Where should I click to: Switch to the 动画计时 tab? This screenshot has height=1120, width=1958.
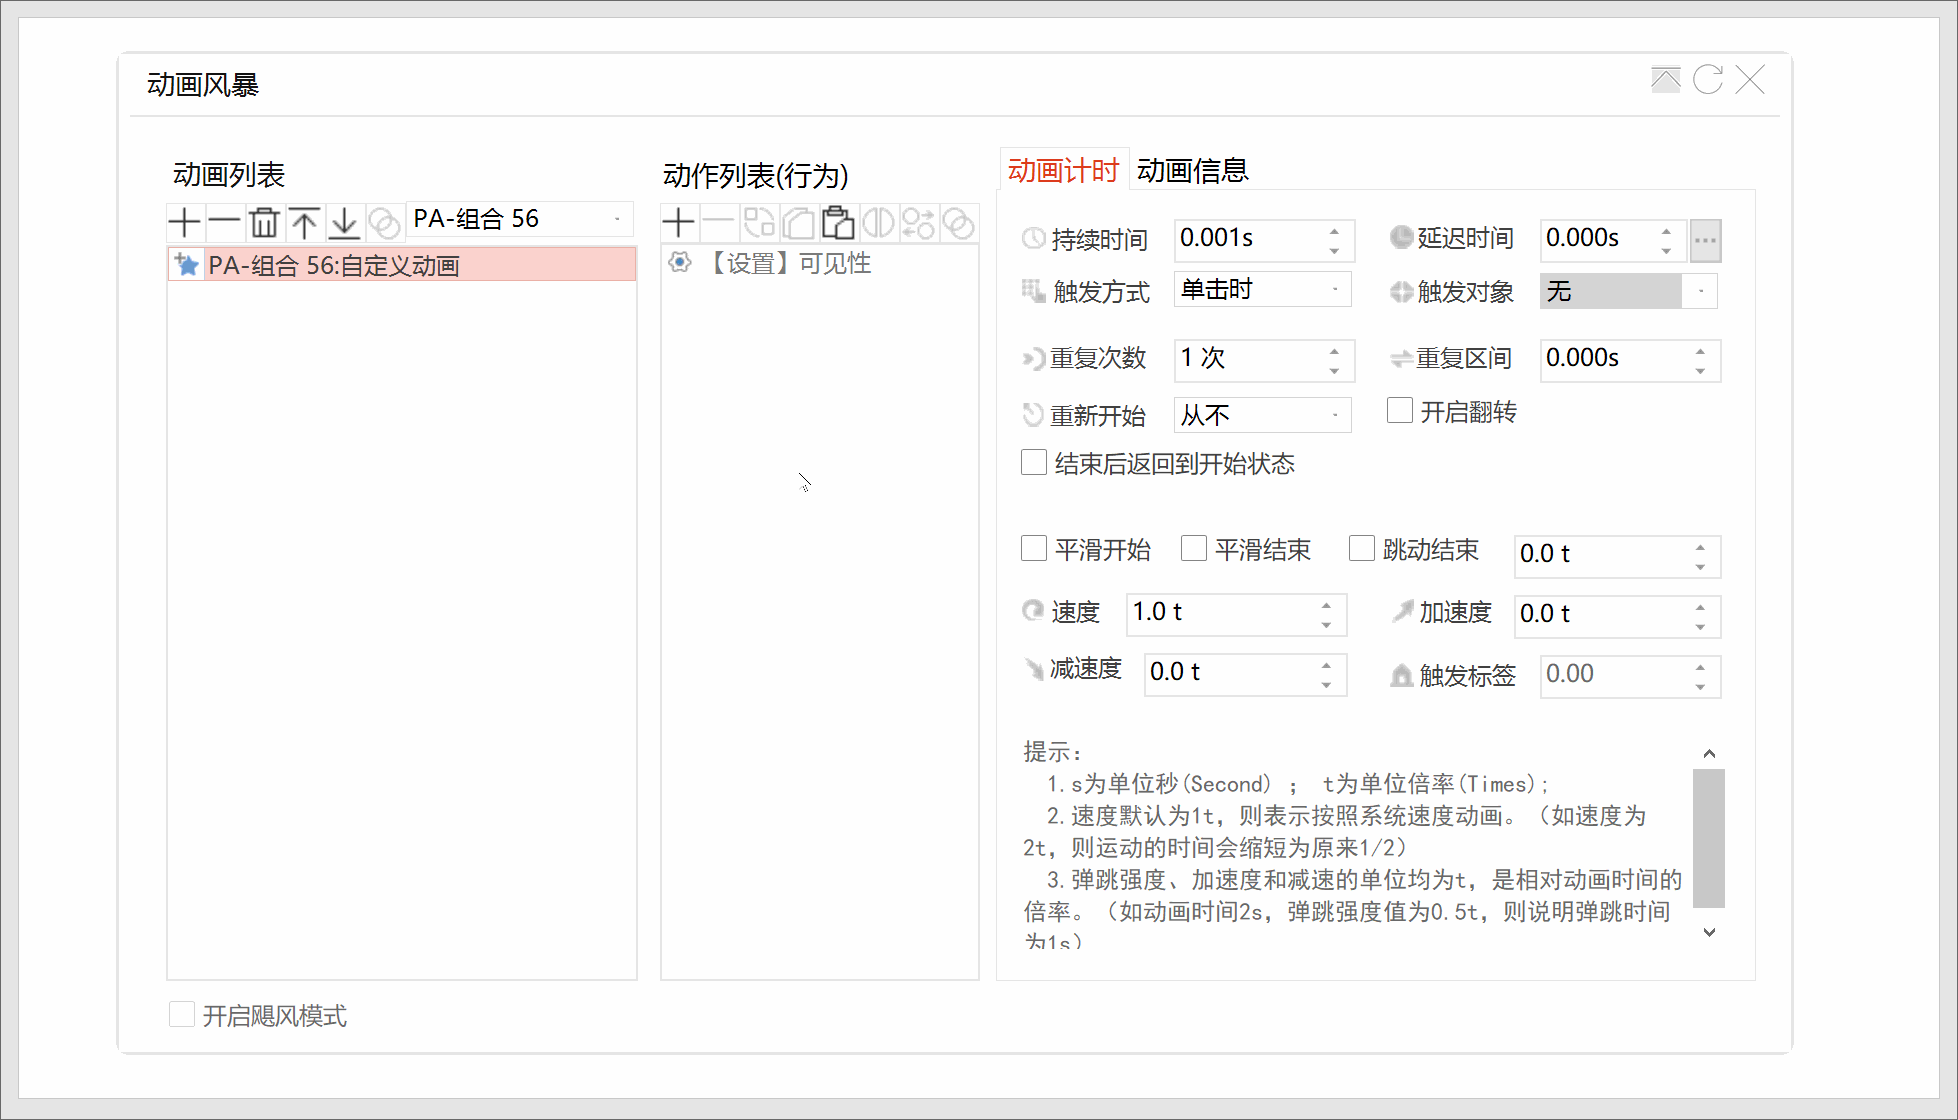point(1063,170)
